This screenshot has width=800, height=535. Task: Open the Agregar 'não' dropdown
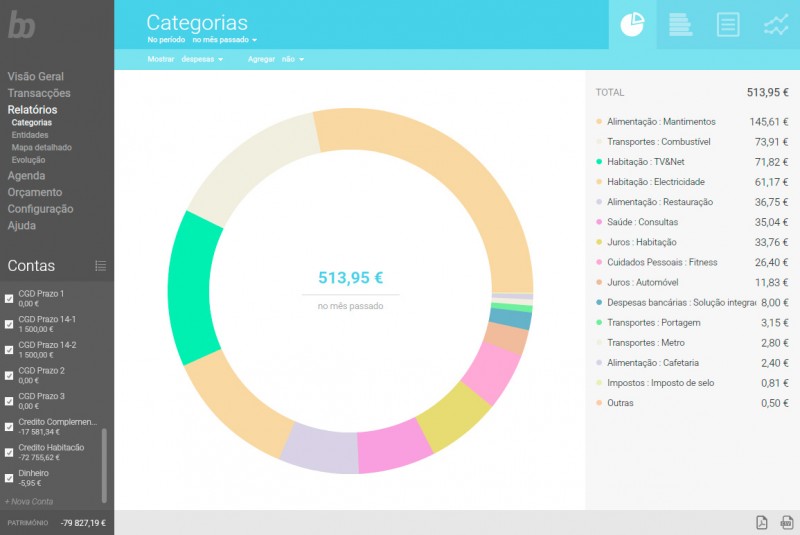pyautogui.click(x=293, y=60)
